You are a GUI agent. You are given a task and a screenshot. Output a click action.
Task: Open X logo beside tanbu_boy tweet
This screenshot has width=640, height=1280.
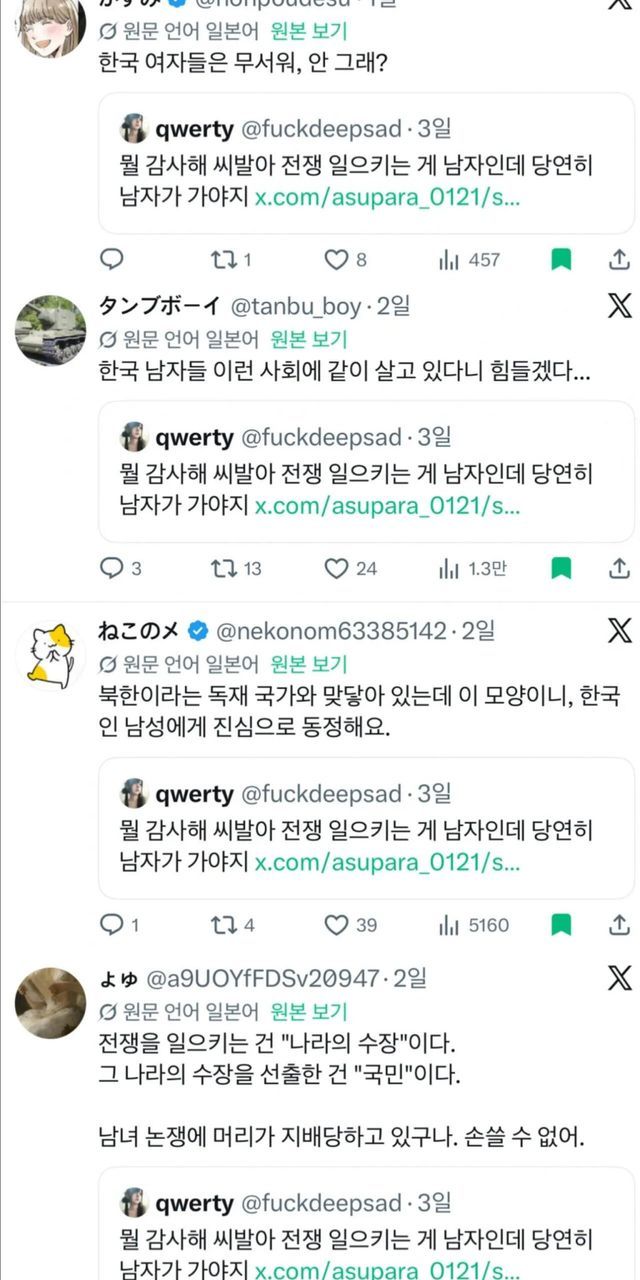coord(619,306)
